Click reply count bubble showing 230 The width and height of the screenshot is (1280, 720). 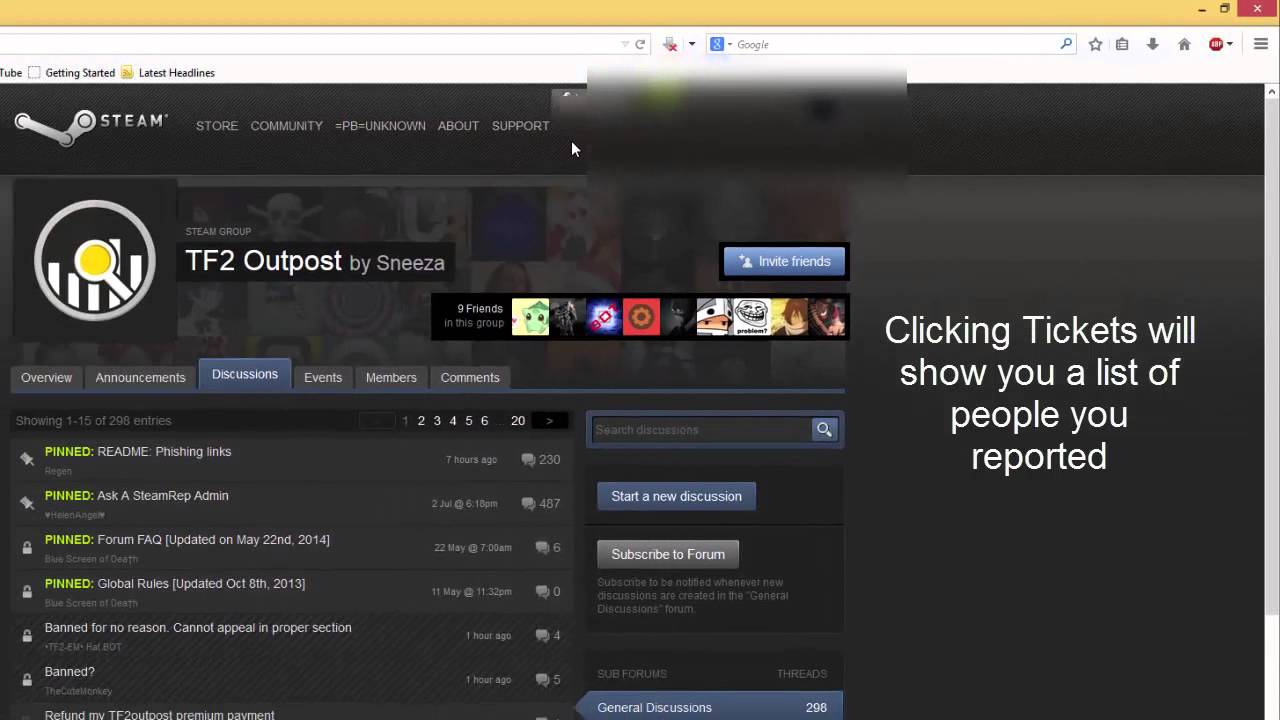pyautogui.click(x=541, y=460)
